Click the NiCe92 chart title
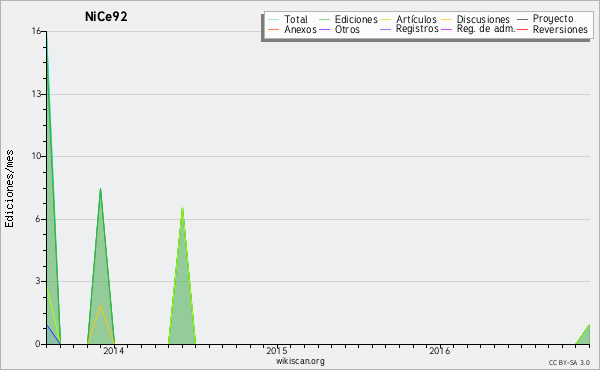The height and width of the screenshot is (370, 600). click(x=106, y=17)
